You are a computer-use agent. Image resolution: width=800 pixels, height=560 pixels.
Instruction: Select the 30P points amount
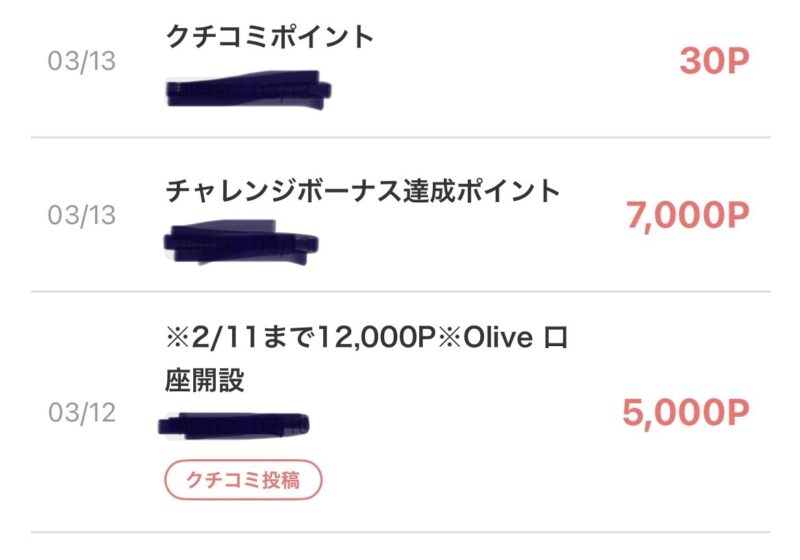click(x=714, y=61)
